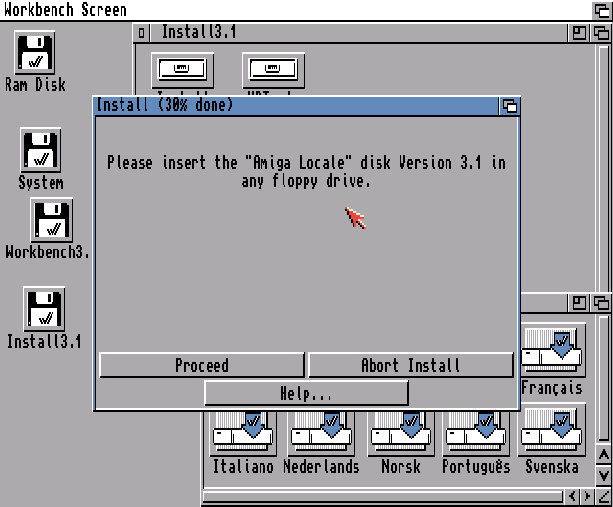
Task: Click the scroll down arrow in language window
Action: click(x=603, y=476)
